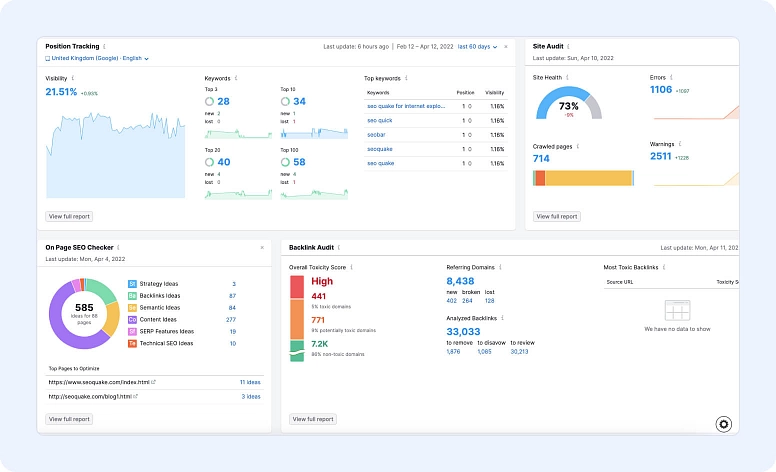Click the Backlinks Ideas 'Ba' icon
The width and height of the screenshot is (776, 472).
[132, 296]
